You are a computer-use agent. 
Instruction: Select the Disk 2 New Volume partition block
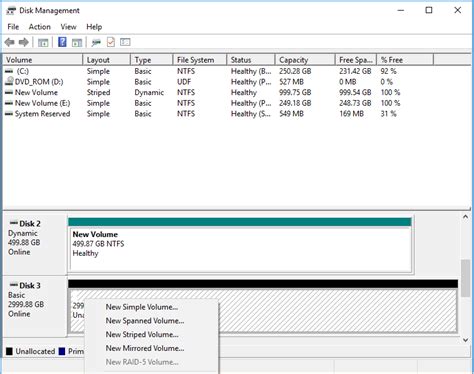point(240,245)
